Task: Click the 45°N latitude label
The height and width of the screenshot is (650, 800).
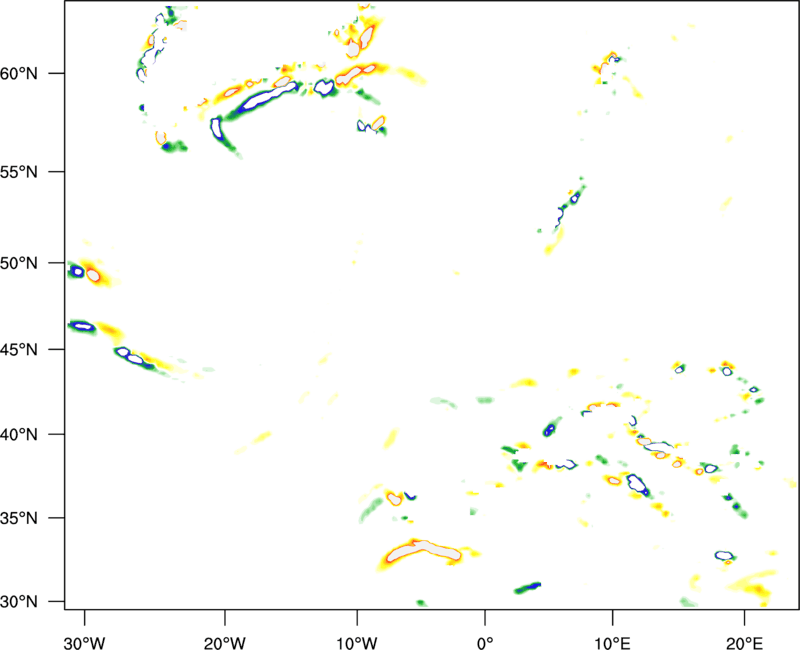Action: pos(19,350)
